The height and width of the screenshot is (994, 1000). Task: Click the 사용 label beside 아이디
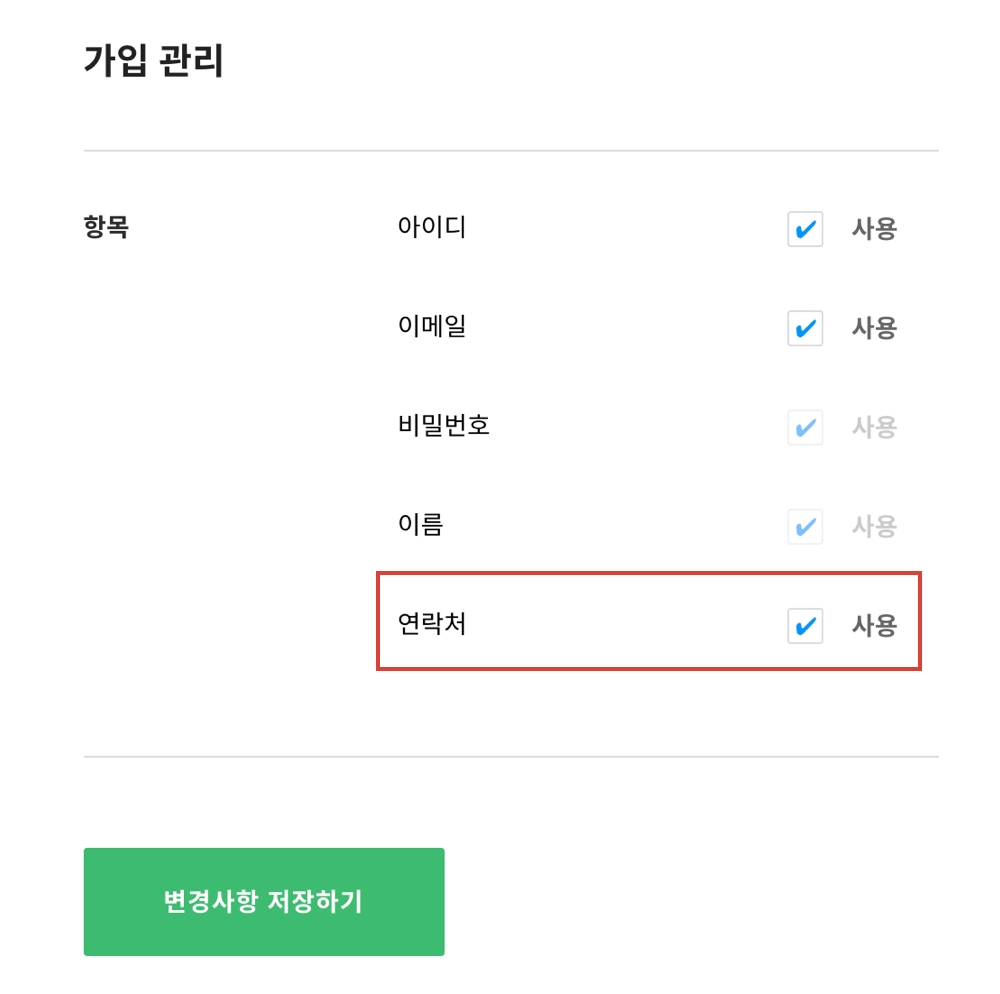point(874,229)
